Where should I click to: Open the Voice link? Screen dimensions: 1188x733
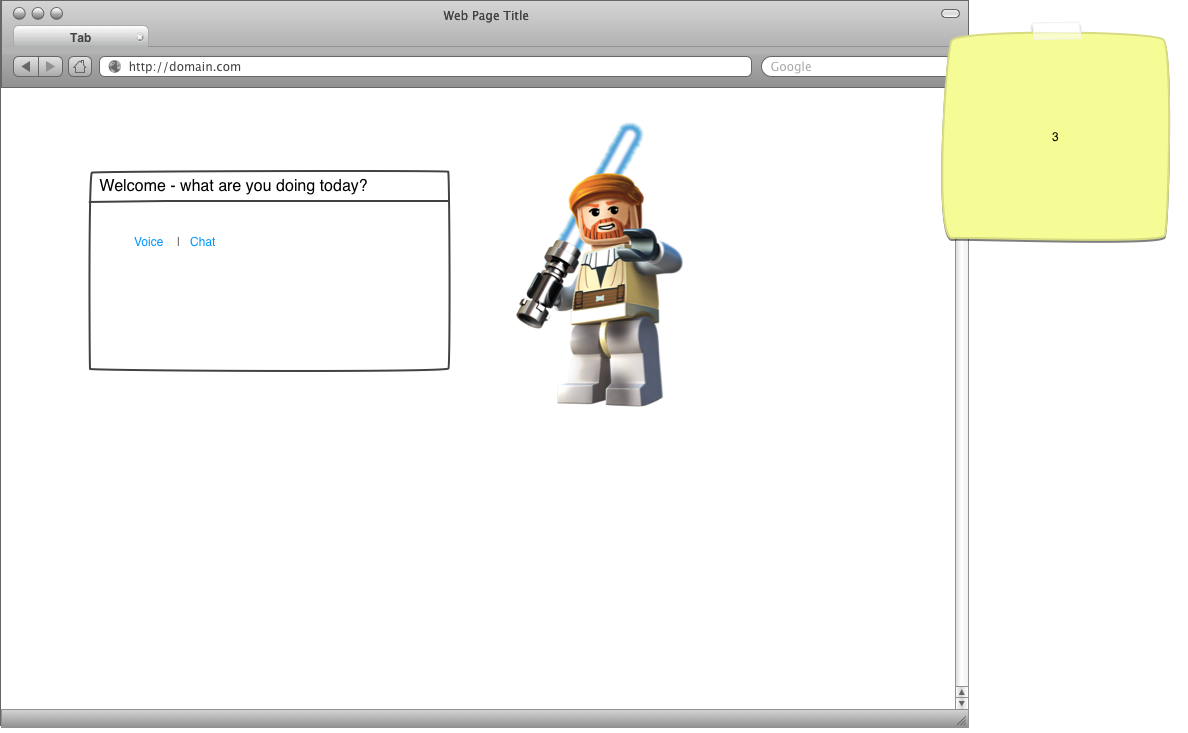[x=148, y=242]
